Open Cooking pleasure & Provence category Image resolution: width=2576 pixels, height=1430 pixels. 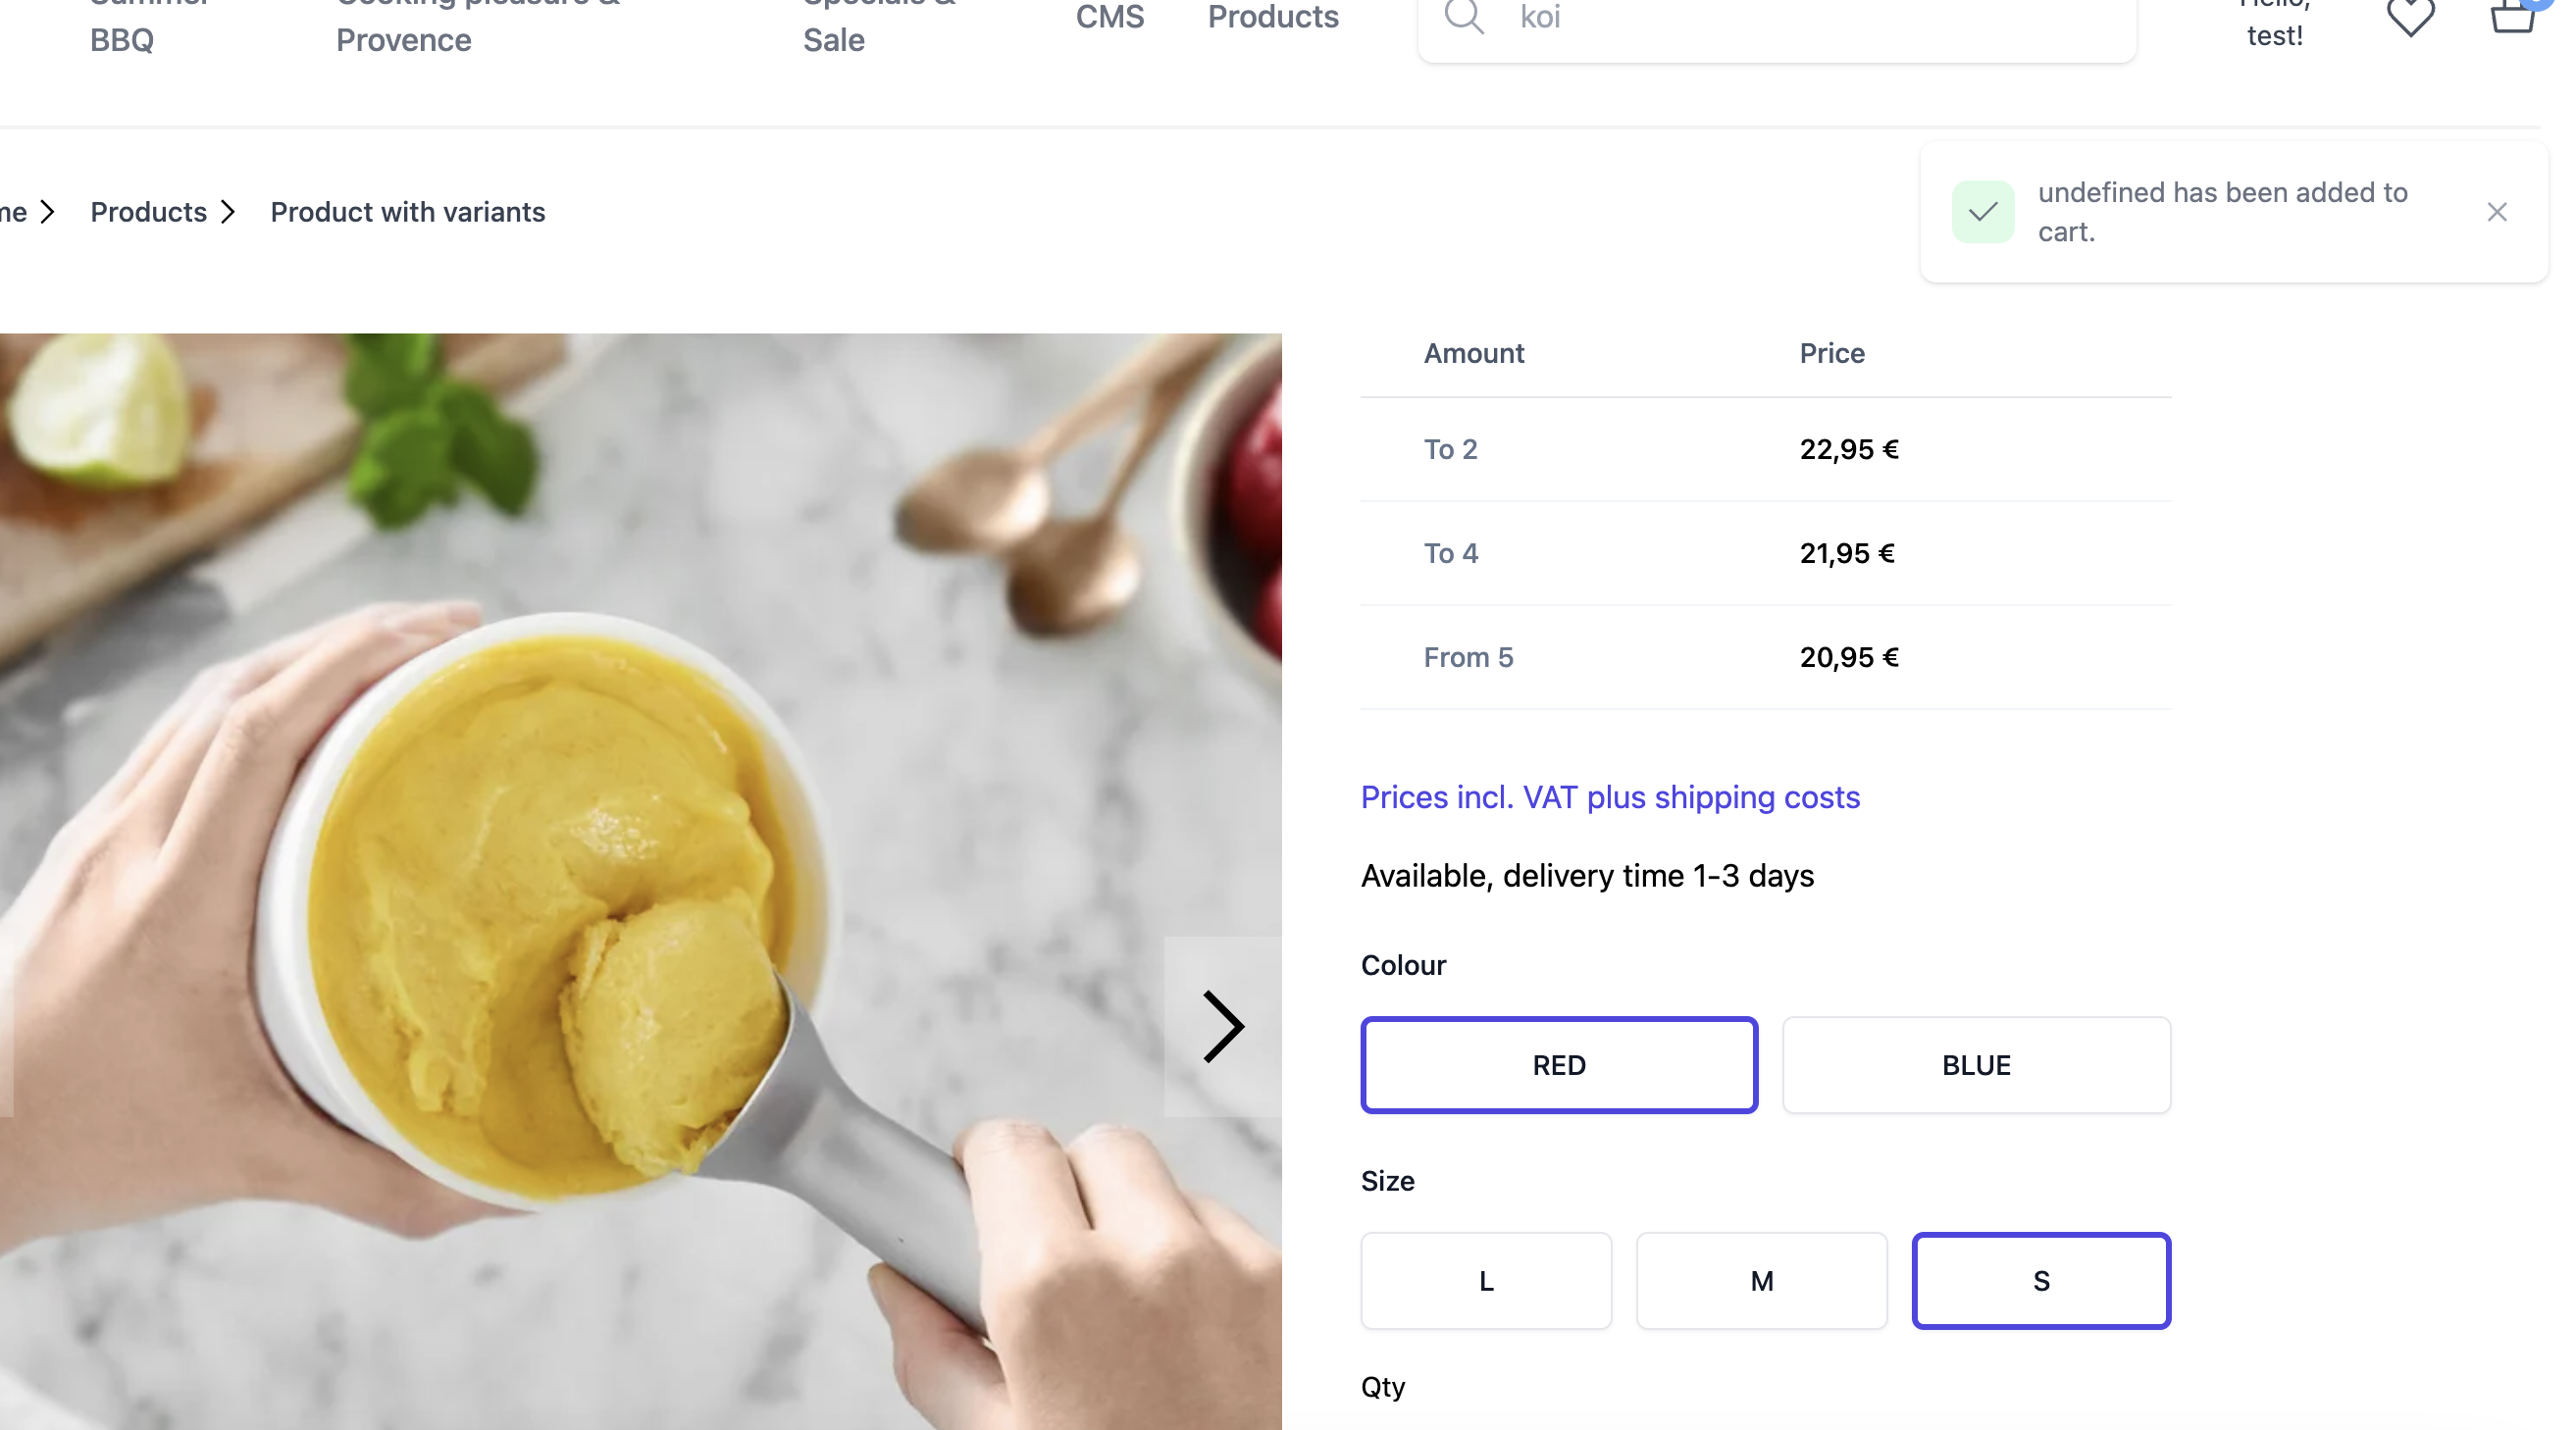click(475, 22)
